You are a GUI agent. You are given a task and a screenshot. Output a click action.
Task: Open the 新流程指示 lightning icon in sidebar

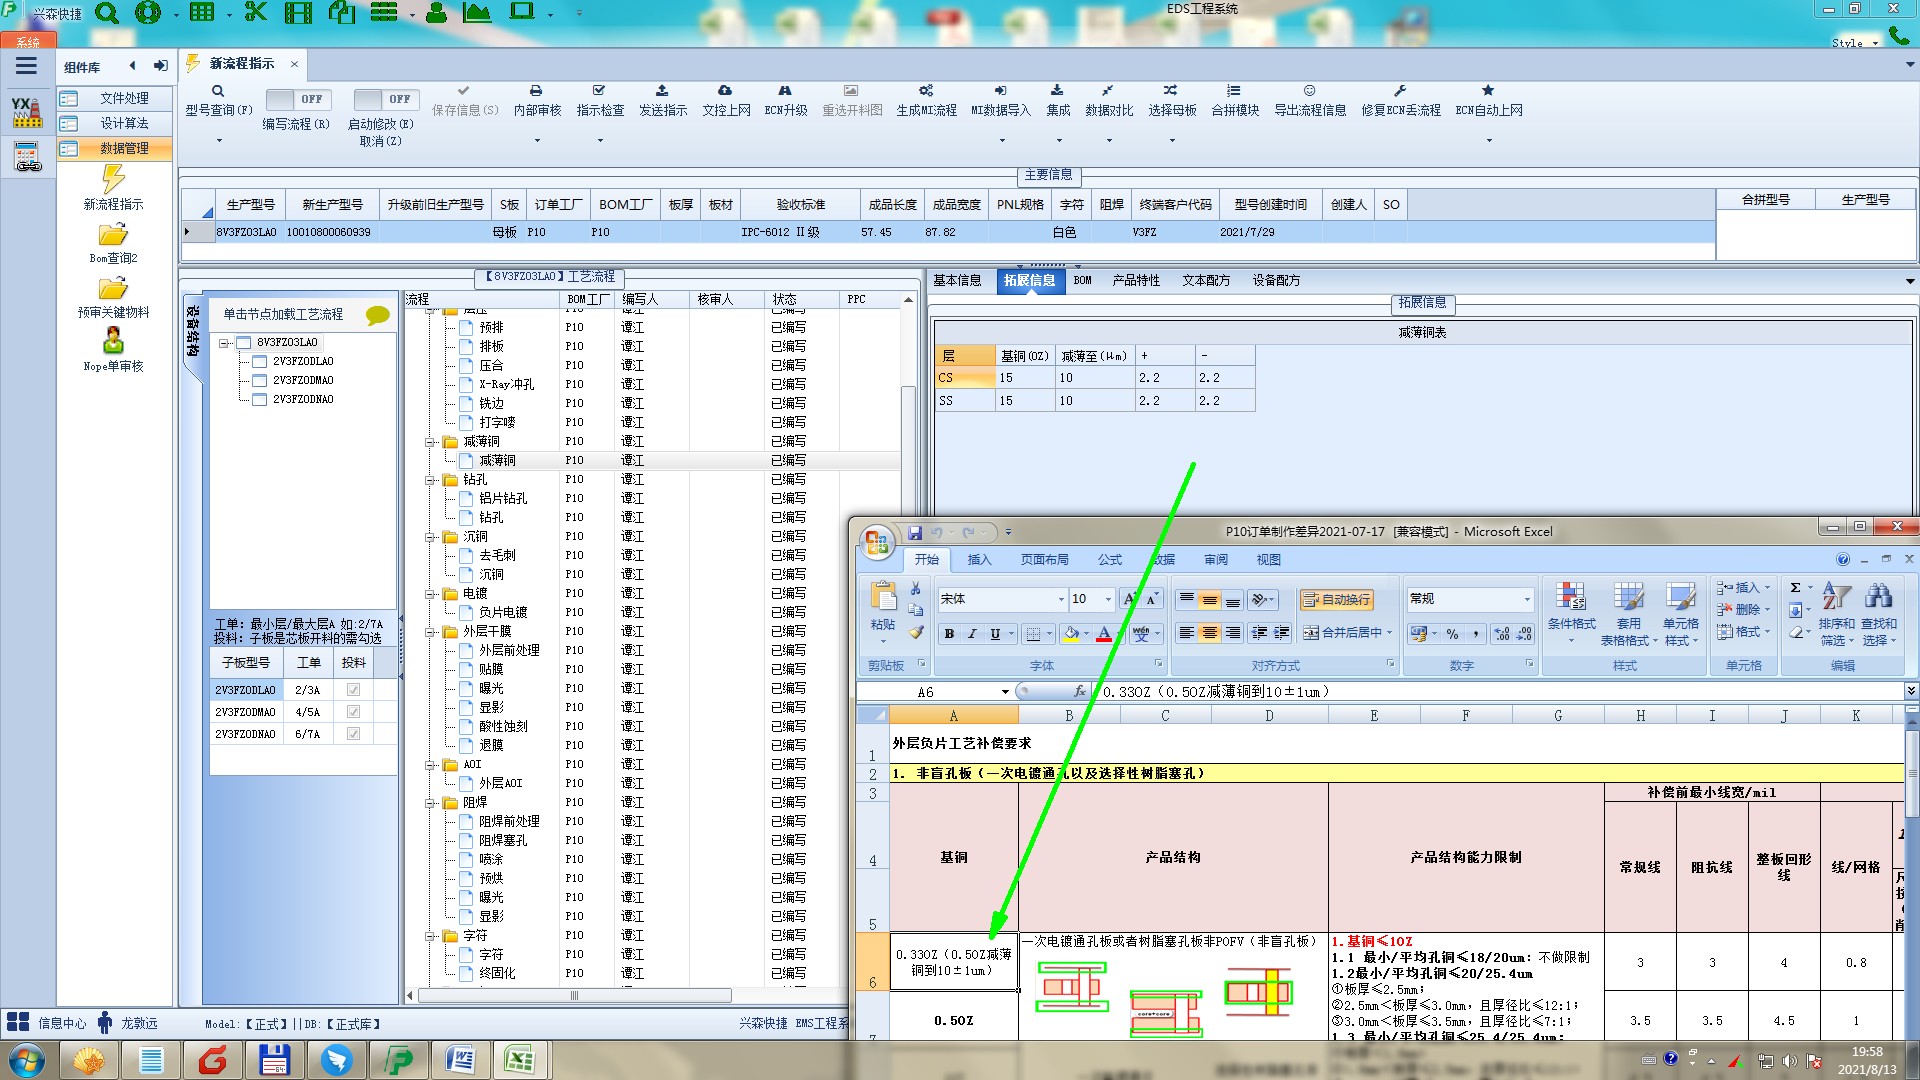(x=113, y=180)
